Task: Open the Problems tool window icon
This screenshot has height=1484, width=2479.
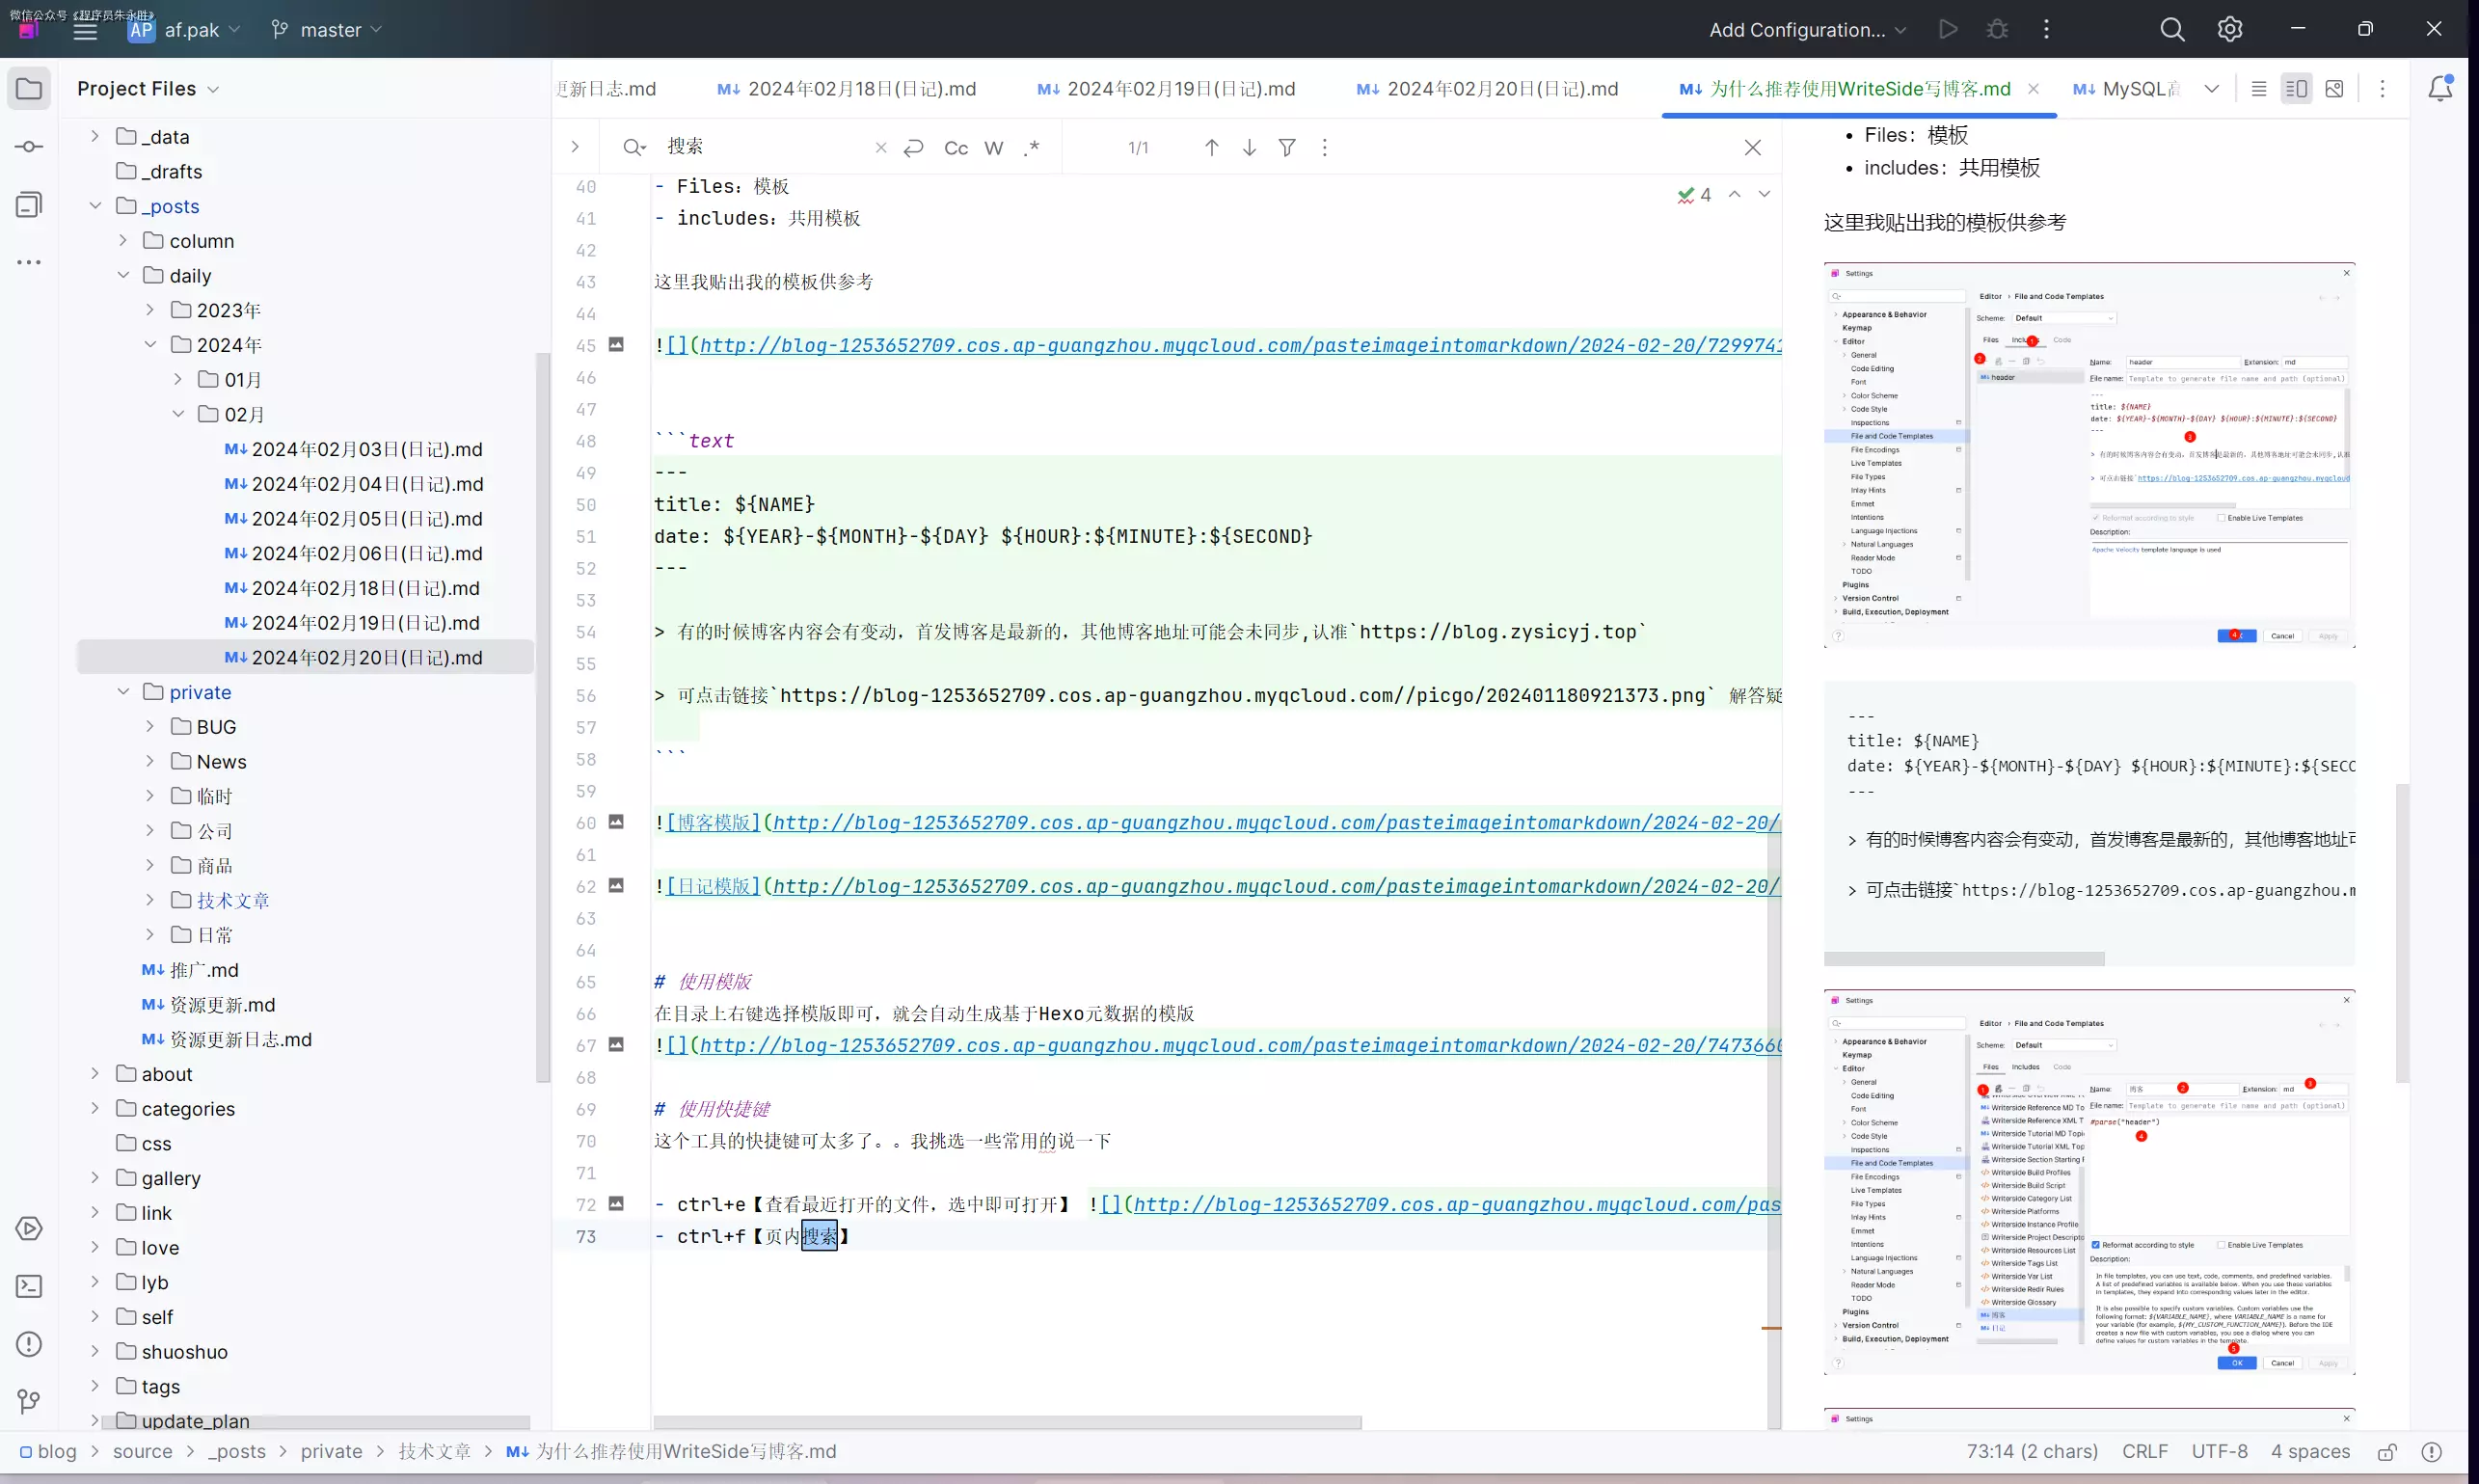Action: pyautogui.click(x=29, y=1344)
